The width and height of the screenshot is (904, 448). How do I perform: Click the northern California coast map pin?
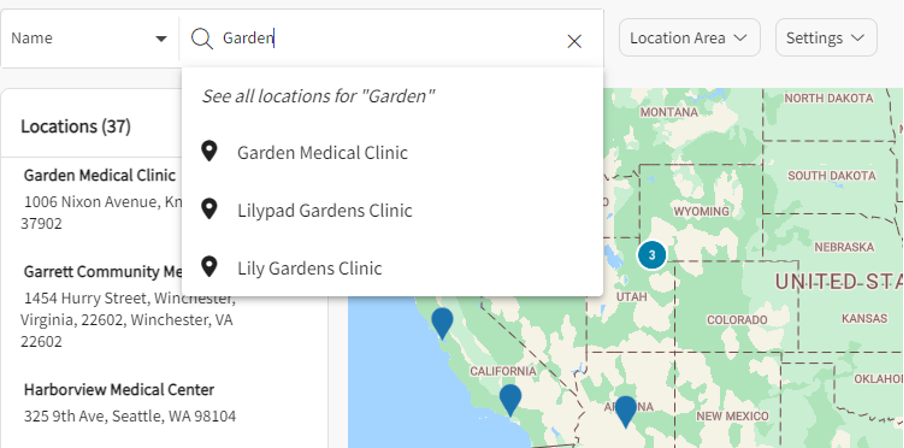[442, 322]
